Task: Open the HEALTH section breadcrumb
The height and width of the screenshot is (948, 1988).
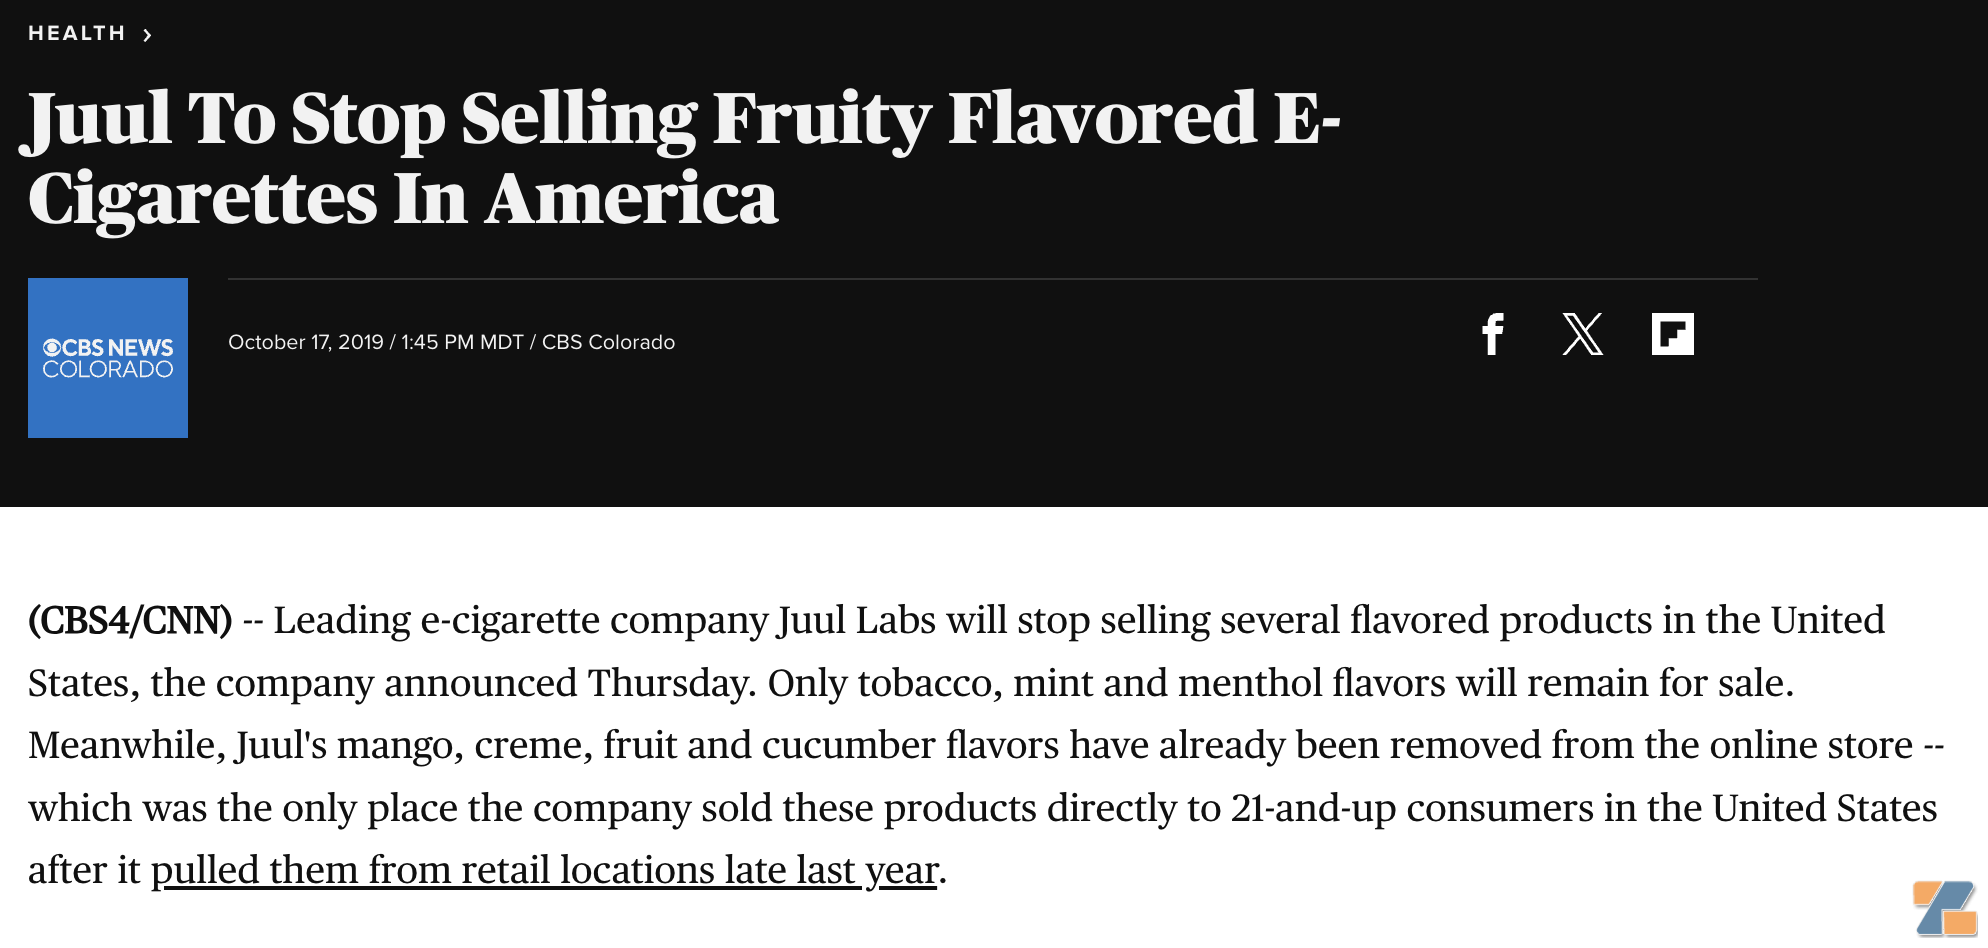Action: tap(76, 34)
